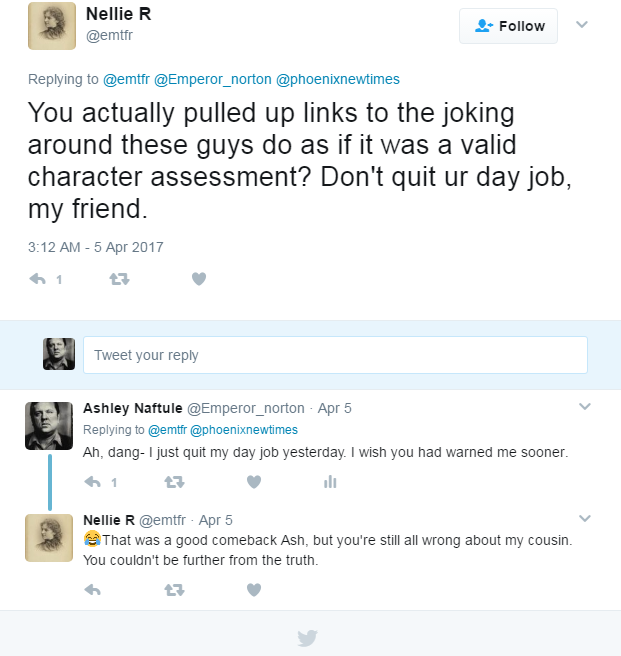Reply to Nellie R's main tweet
This screenshot has width=621, height=656.
39,280
